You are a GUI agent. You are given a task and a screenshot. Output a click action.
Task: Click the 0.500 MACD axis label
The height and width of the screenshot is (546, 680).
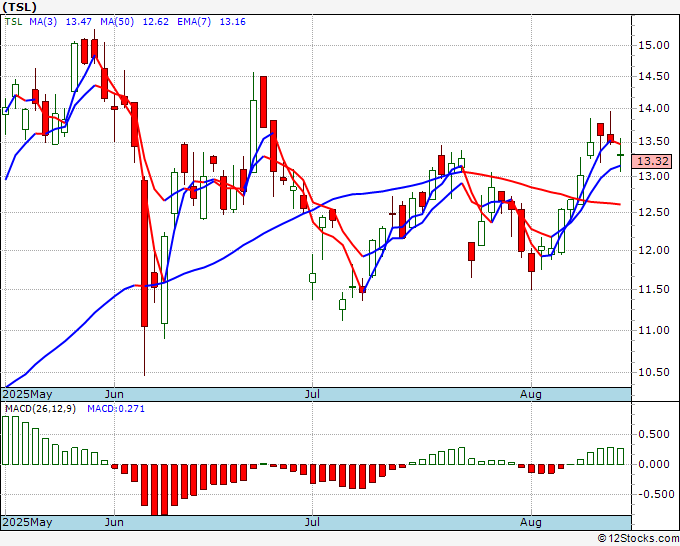(654, 435)
